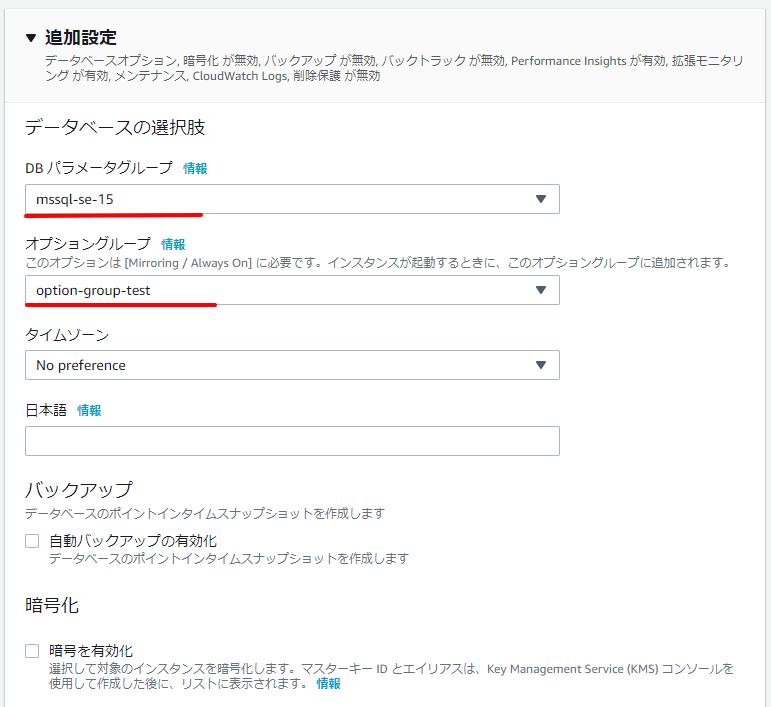
Task: Open the DB パラメータグループ dropdown mssql-se-15
Action: click(292, 199)
